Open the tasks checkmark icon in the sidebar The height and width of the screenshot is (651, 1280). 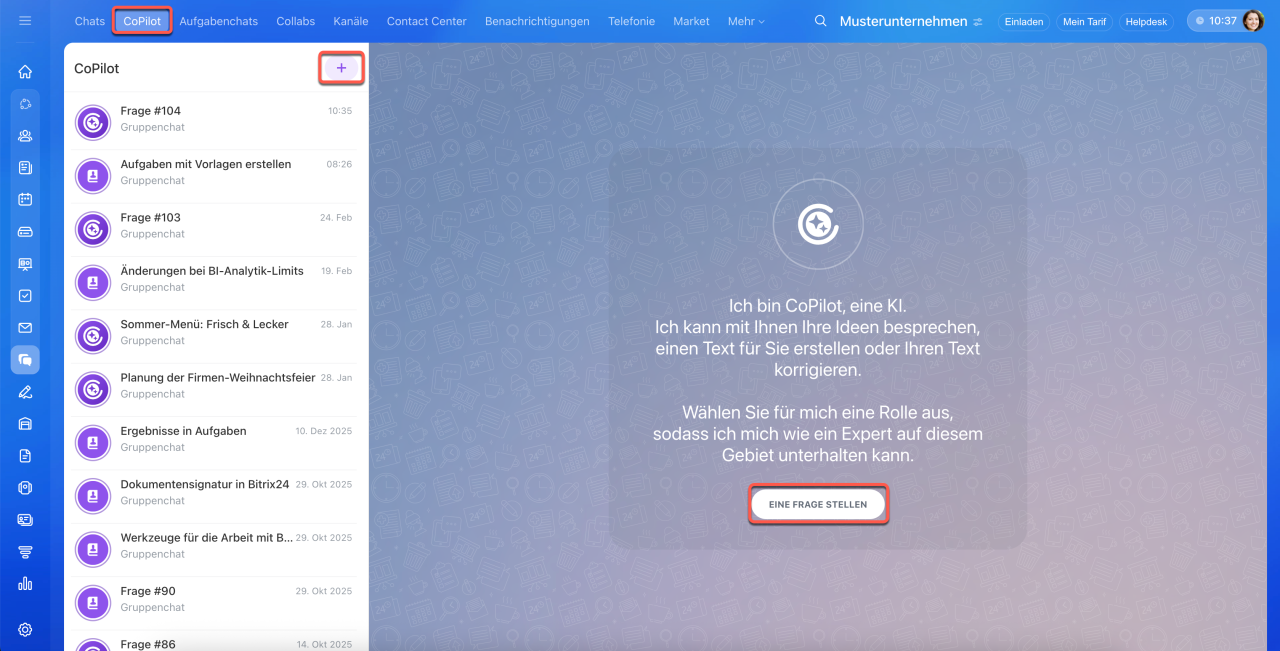(25, 296)
